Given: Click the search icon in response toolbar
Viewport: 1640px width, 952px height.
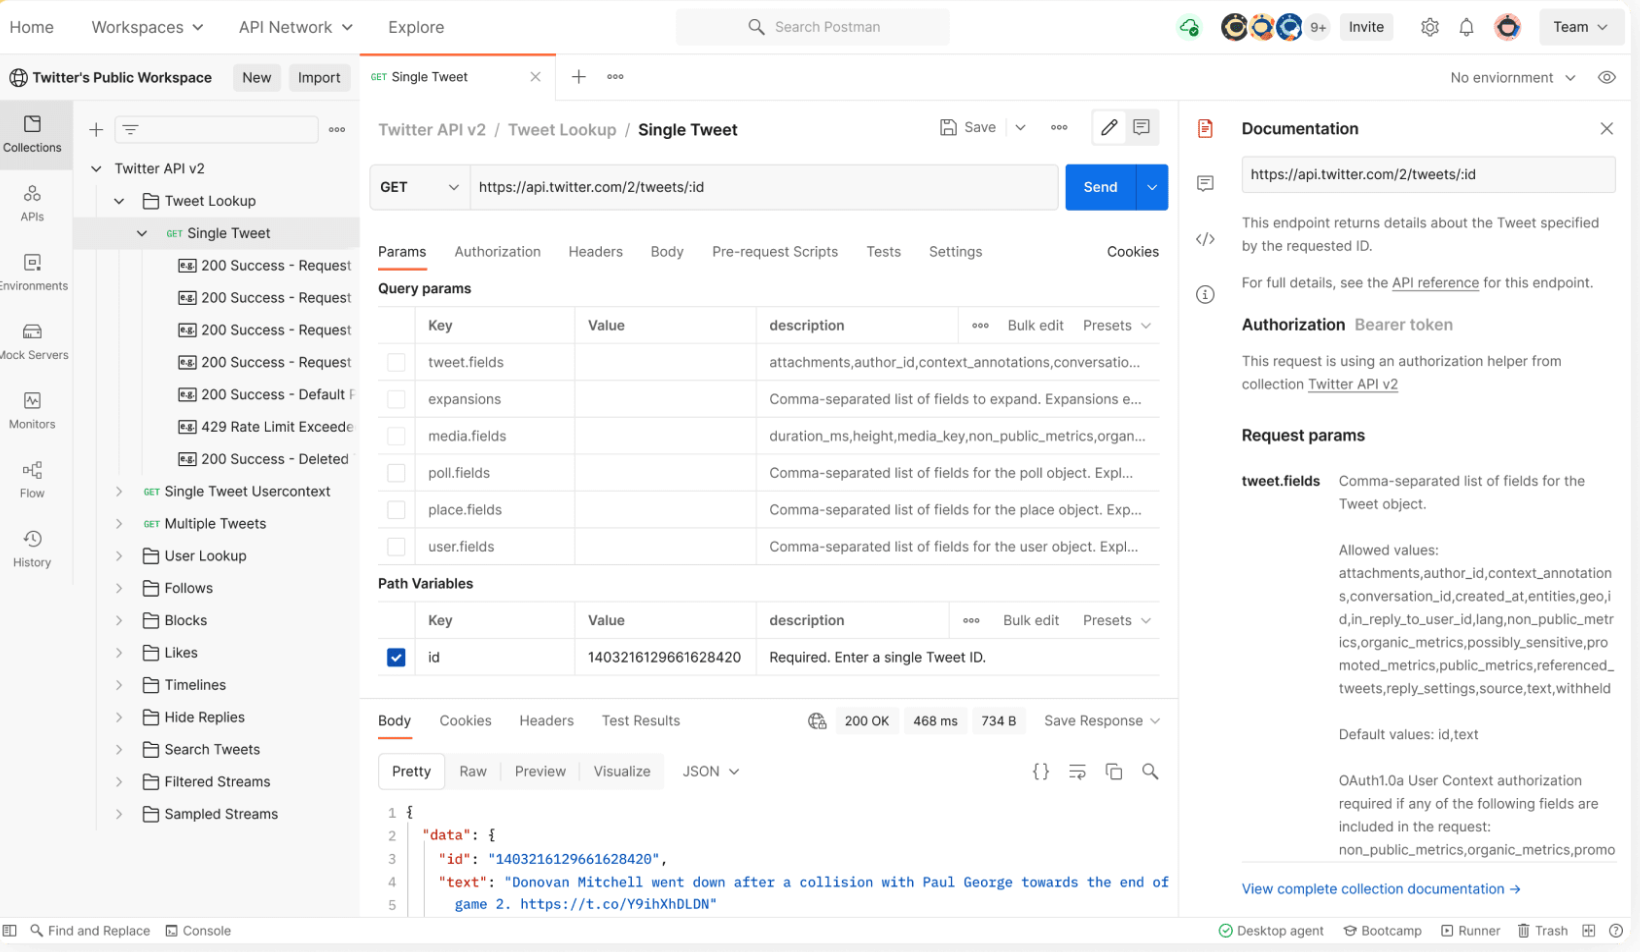Looking at the screenshot, I should (x=1150, y=771).
